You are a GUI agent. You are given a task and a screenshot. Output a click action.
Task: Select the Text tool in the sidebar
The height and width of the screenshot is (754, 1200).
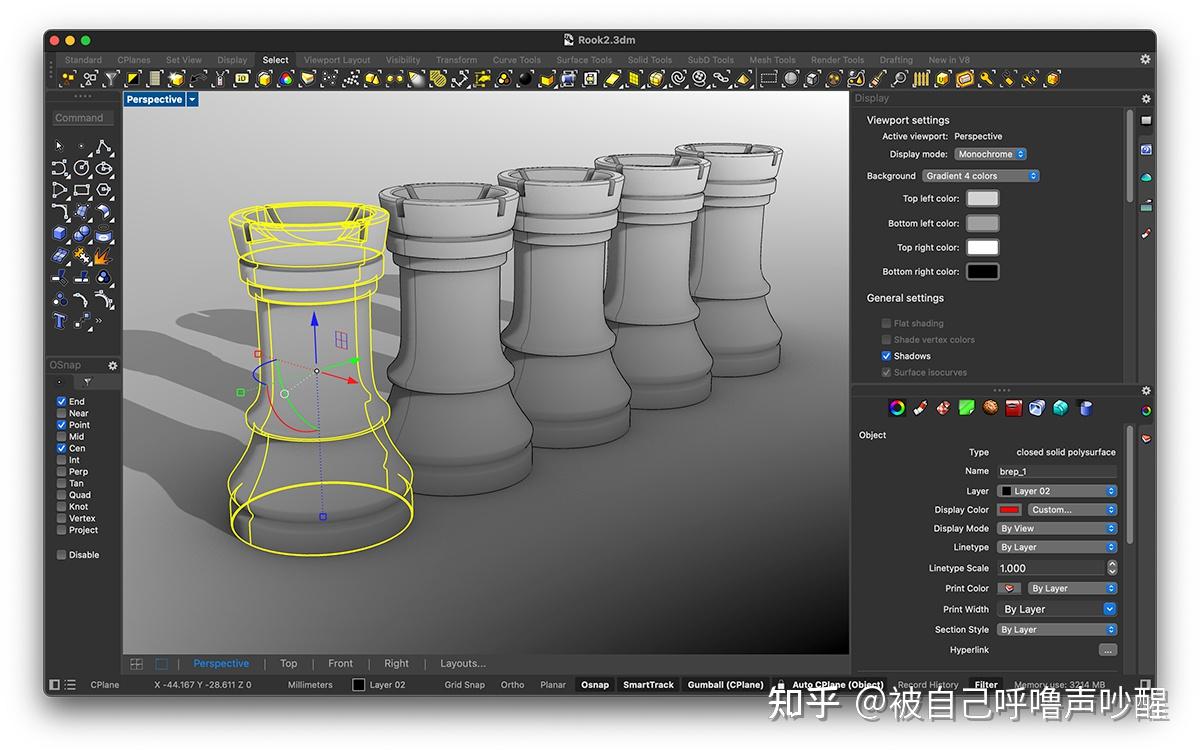(x=59, y=320)
